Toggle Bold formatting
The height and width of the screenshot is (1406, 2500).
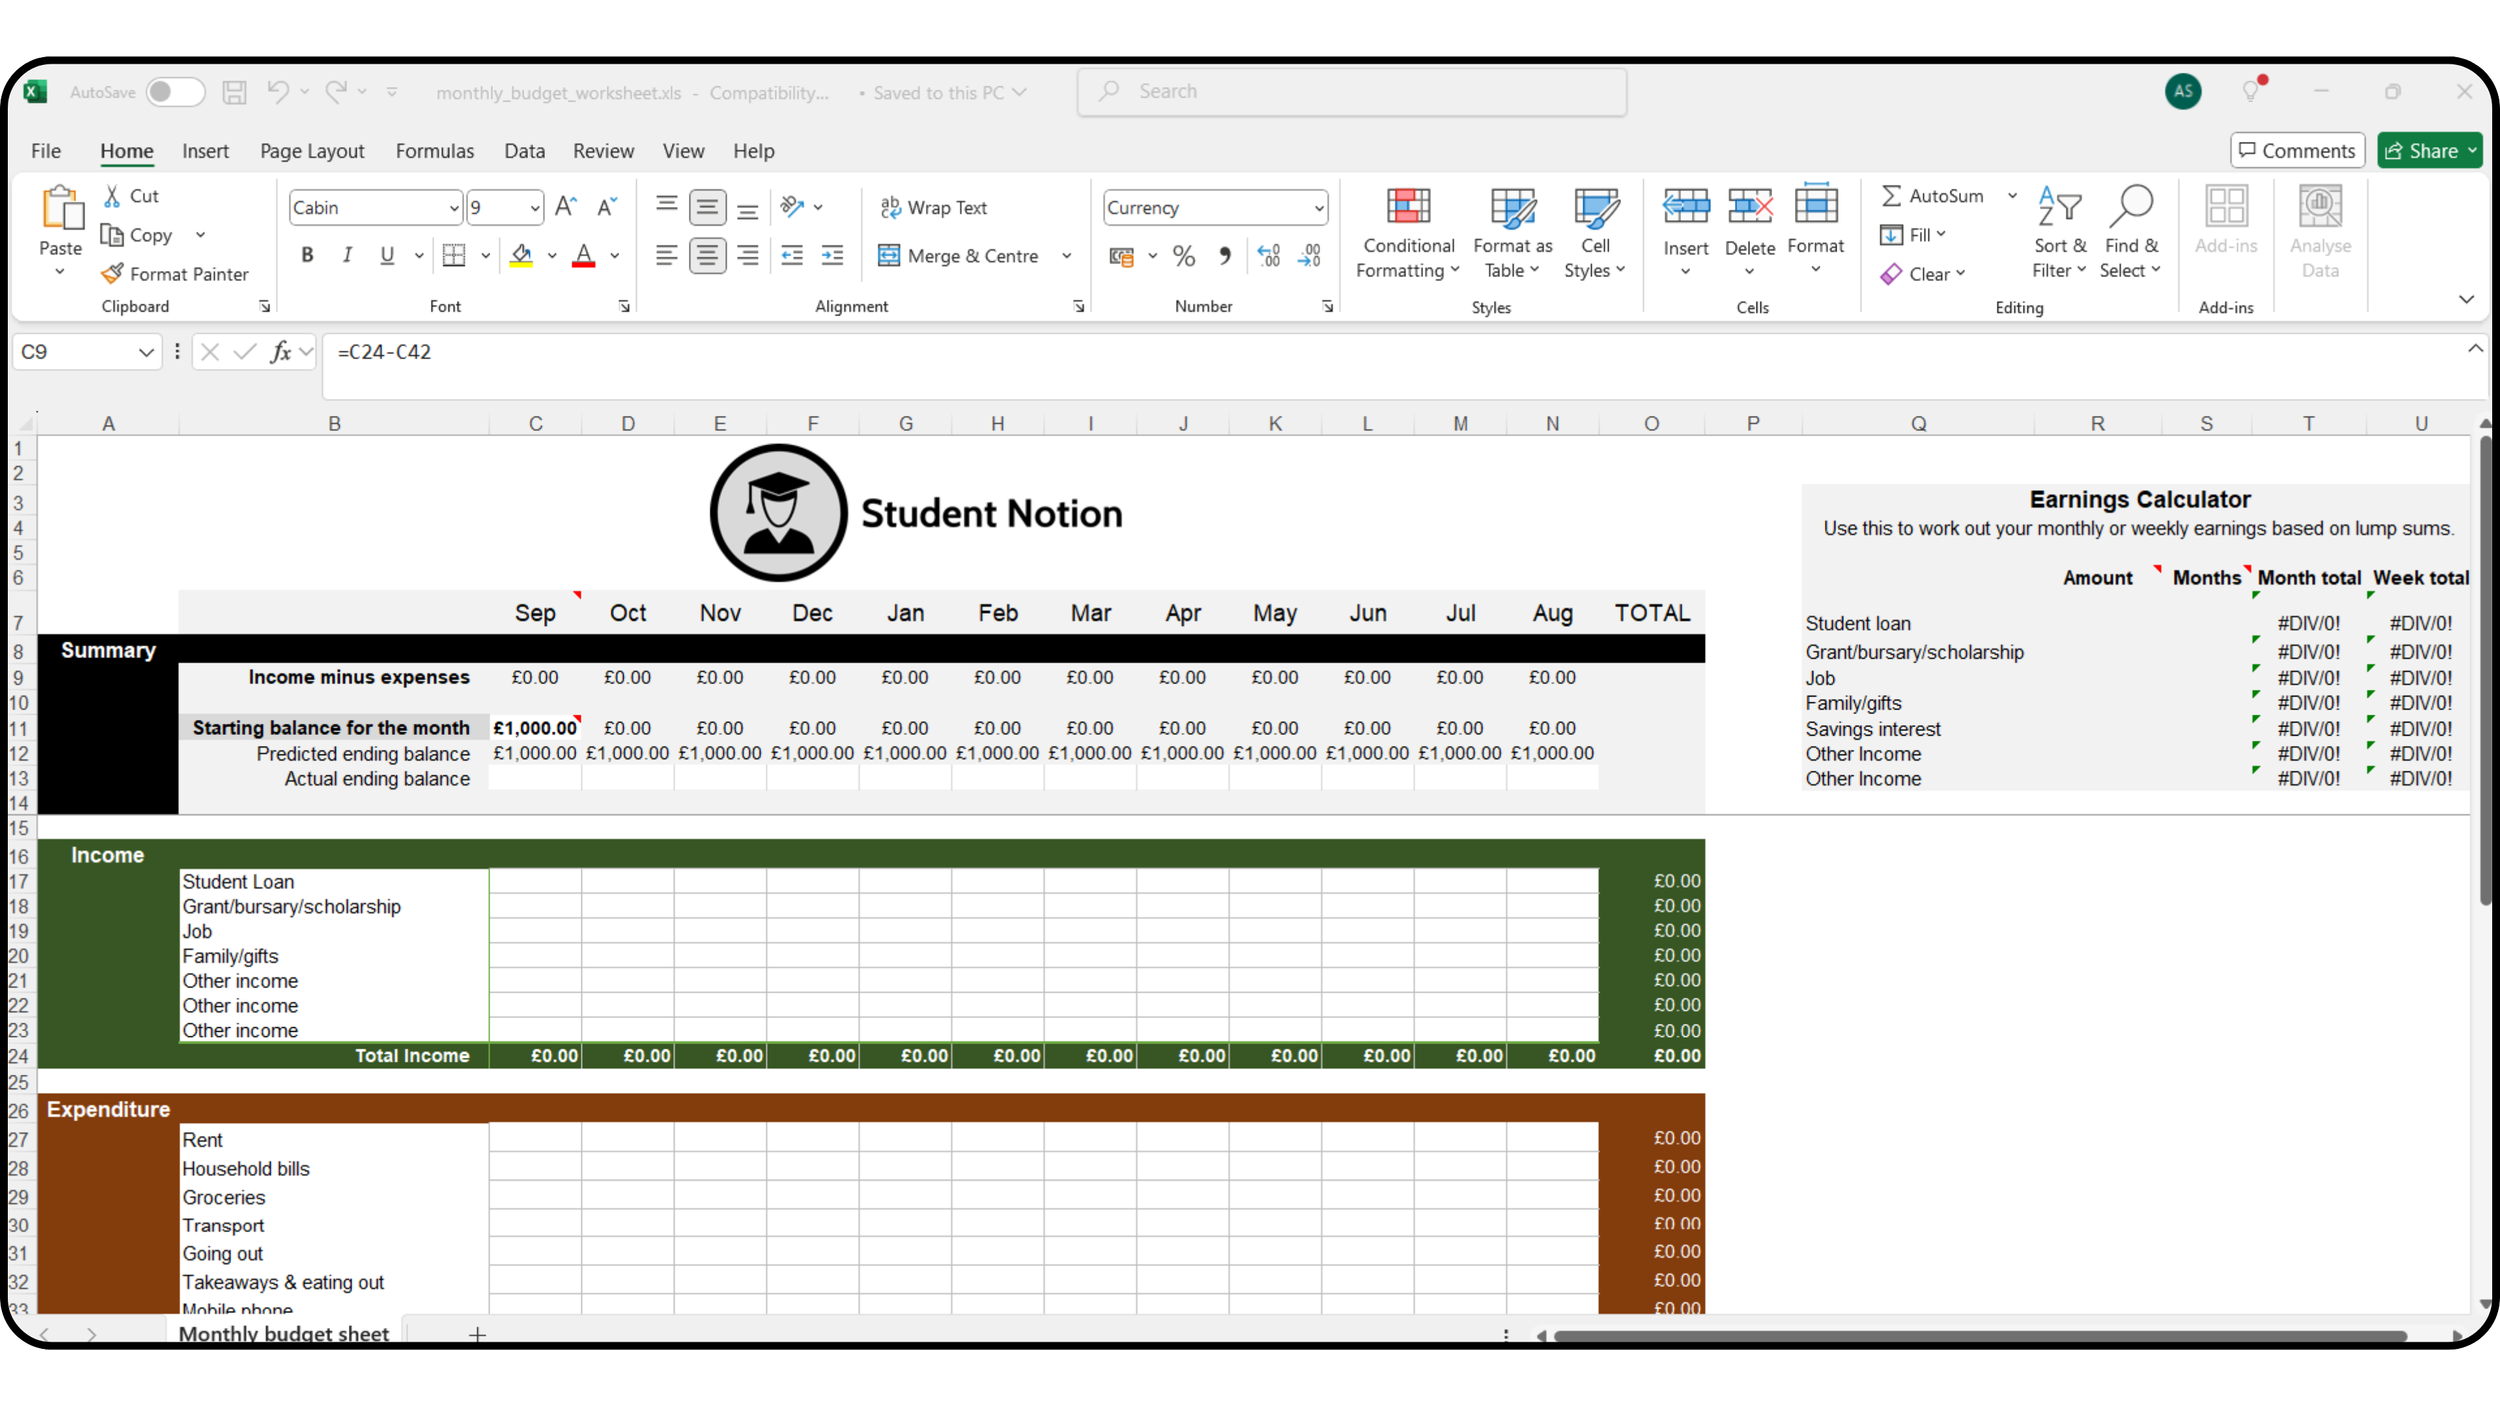coord(307,256)
